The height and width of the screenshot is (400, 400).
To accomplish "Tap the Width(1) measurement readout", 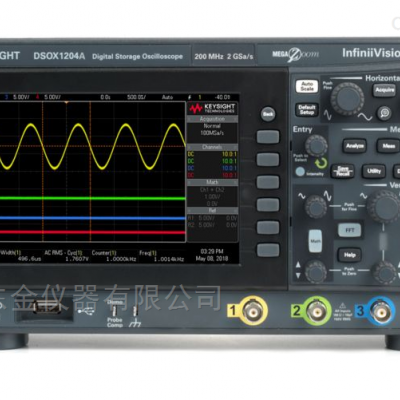I will coord(20,256).
